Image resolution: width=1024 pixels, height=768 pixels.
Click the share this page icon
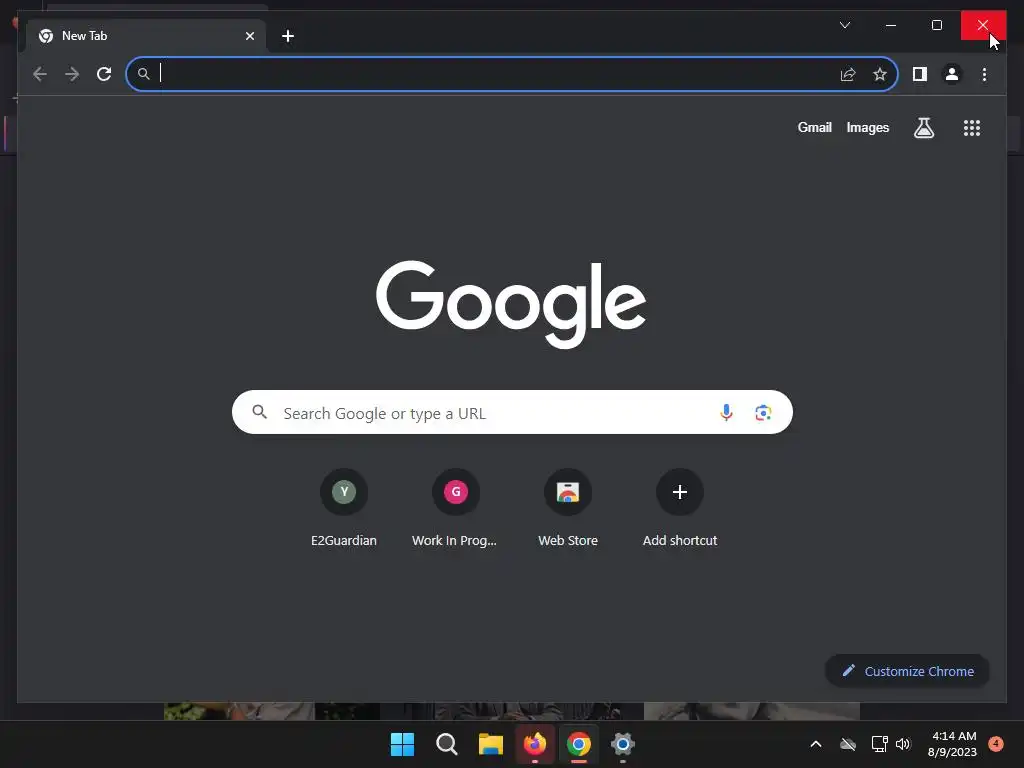click(848, 74)
